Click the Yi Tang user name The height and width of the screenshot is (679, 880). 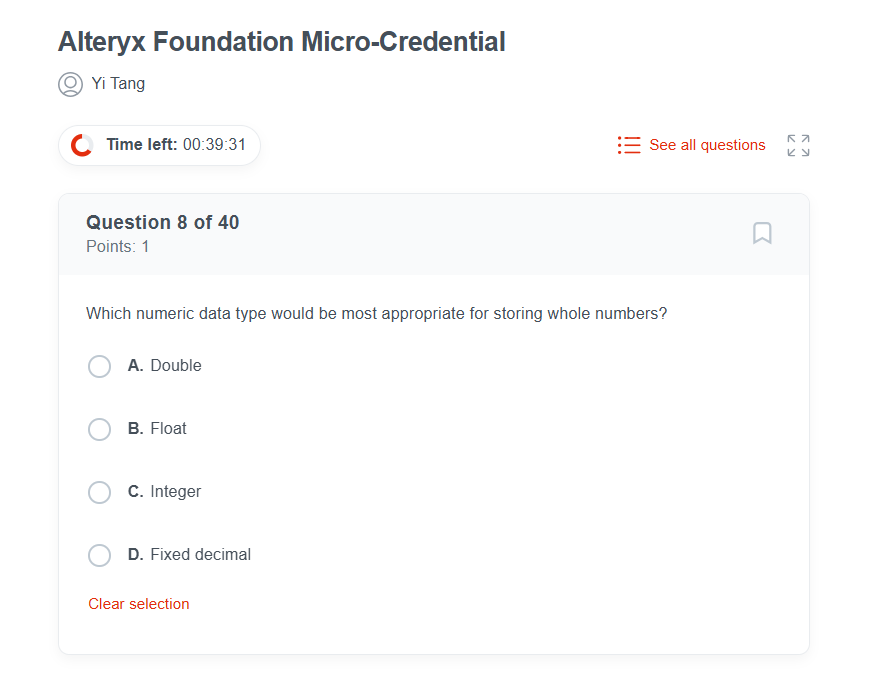pos(118,84)
